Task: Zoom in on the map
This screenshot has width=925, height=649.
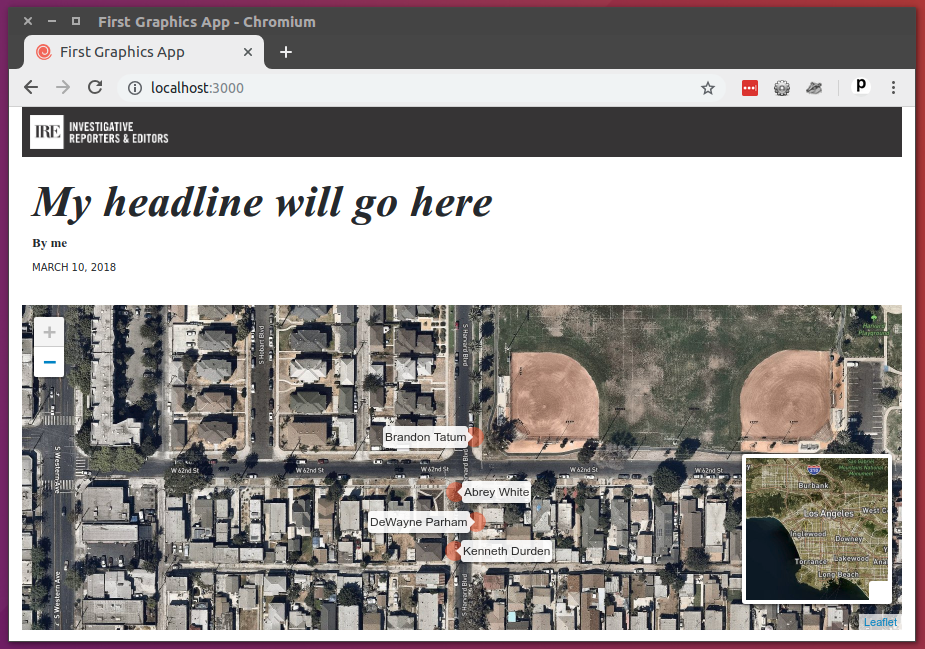Action: point(49,332)
